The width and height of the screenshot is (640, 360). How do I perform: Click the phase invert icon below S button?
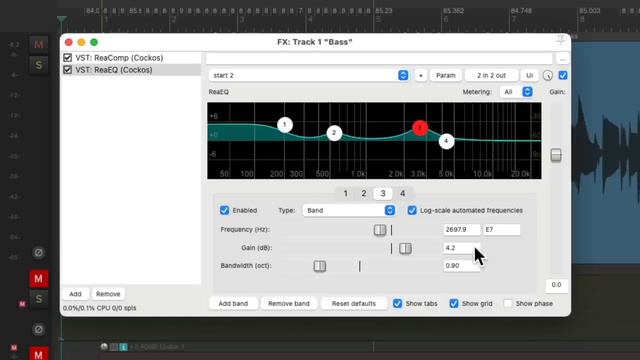coord(39,329)
